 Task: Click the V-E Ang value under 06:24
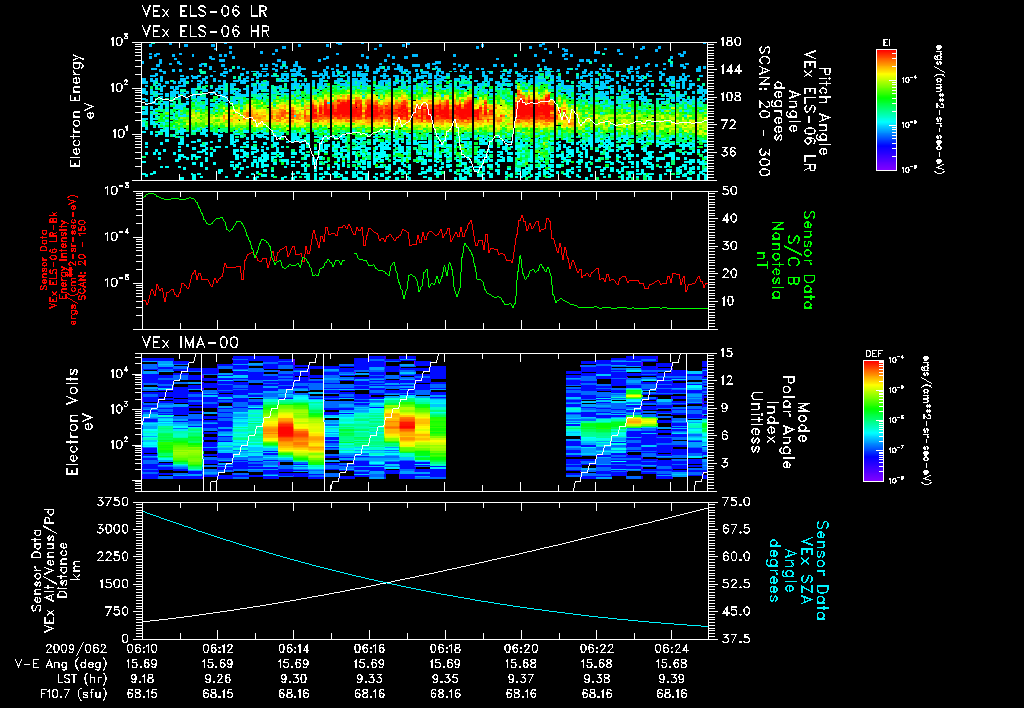pos(672,664)
